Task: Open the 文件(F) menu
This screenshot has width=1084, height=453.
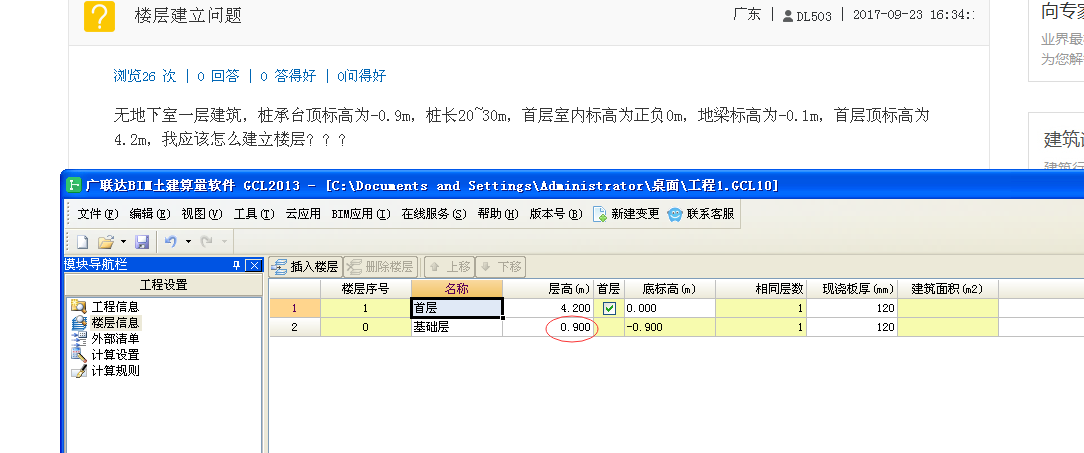Action: [98, 214]
